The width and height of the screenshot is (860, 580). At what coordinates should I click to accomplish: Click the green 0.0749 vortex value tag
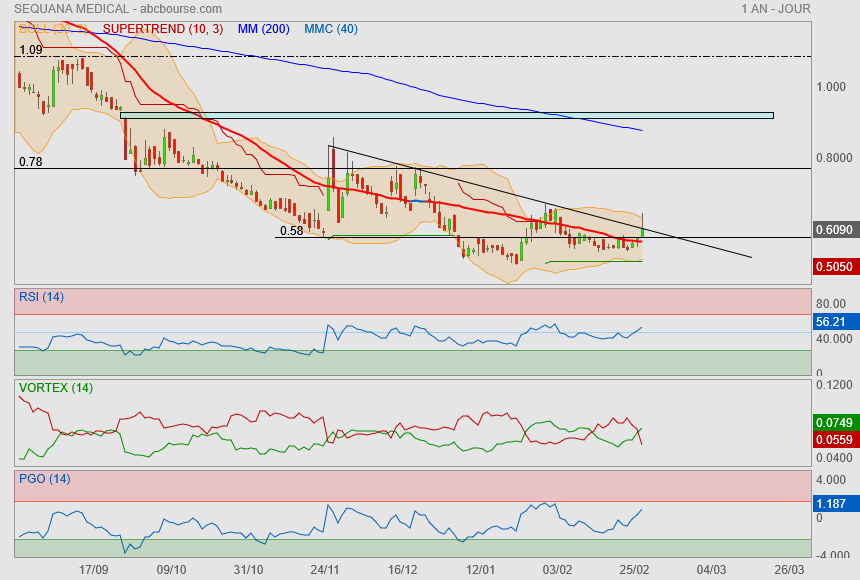[835, 423]
